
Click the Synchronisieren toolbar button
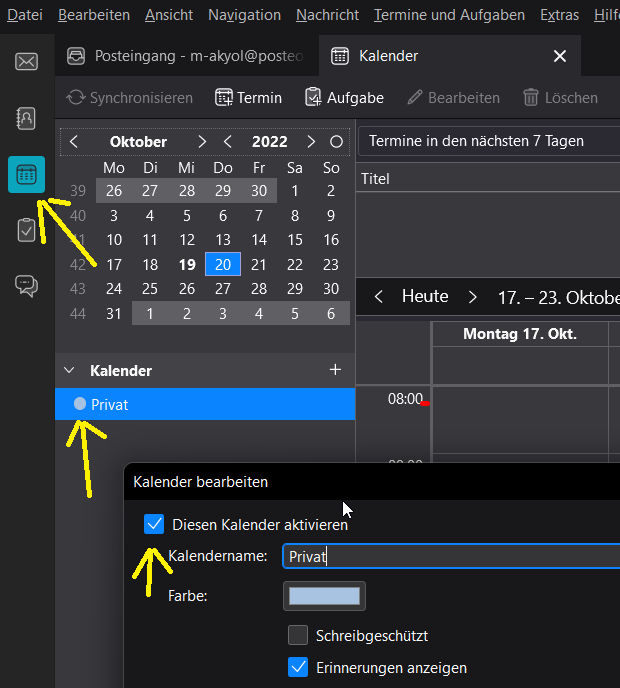tap(130, 98)
